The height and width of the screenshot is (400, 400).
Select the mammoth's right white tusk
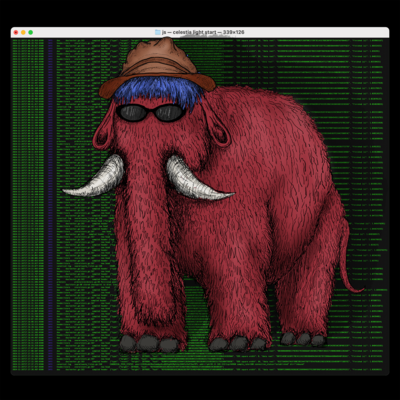pos(197,179)
